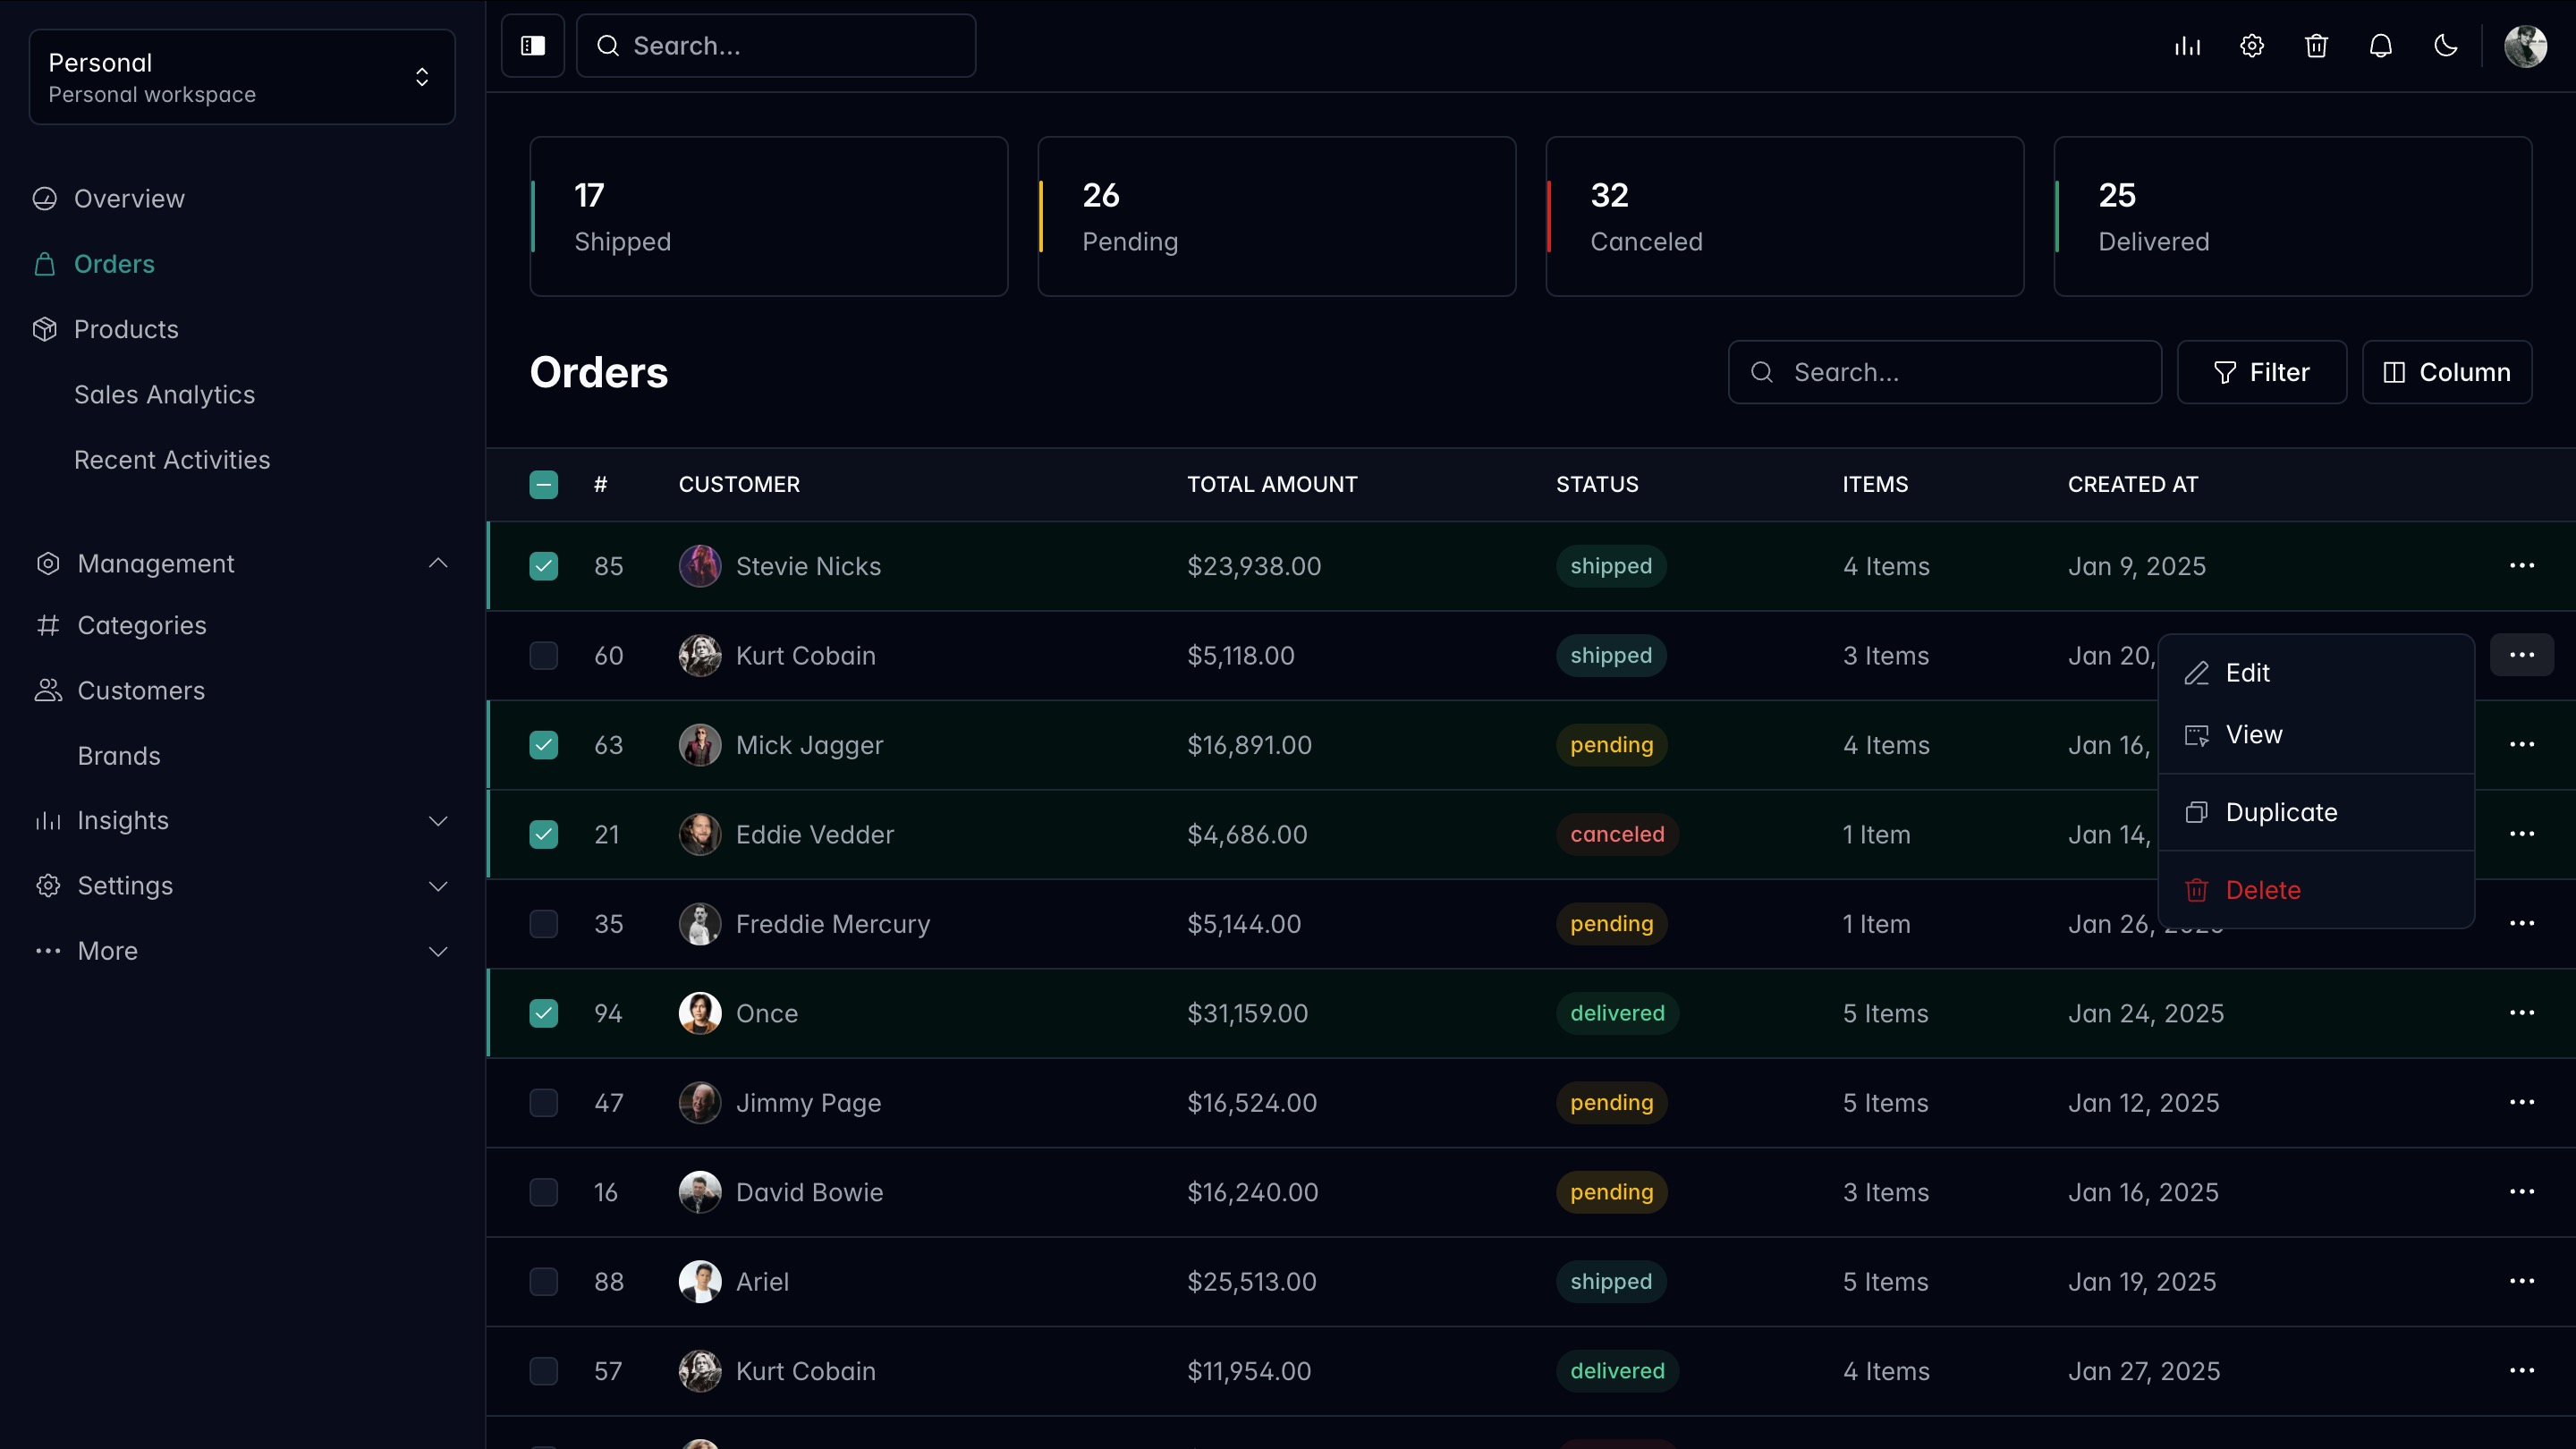
Task: Switch theme with moon icon
Action: click(x=2445, y=46)
